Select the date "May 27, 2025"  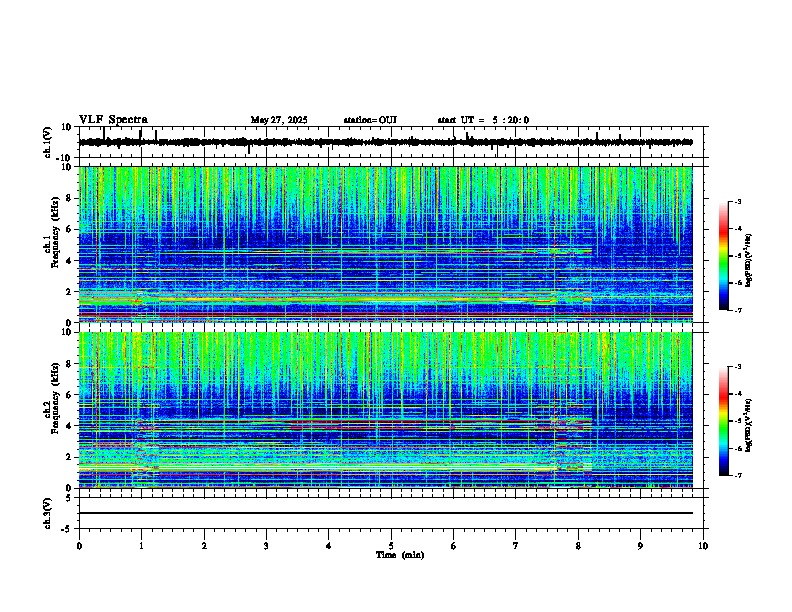(x=279, y=120)
